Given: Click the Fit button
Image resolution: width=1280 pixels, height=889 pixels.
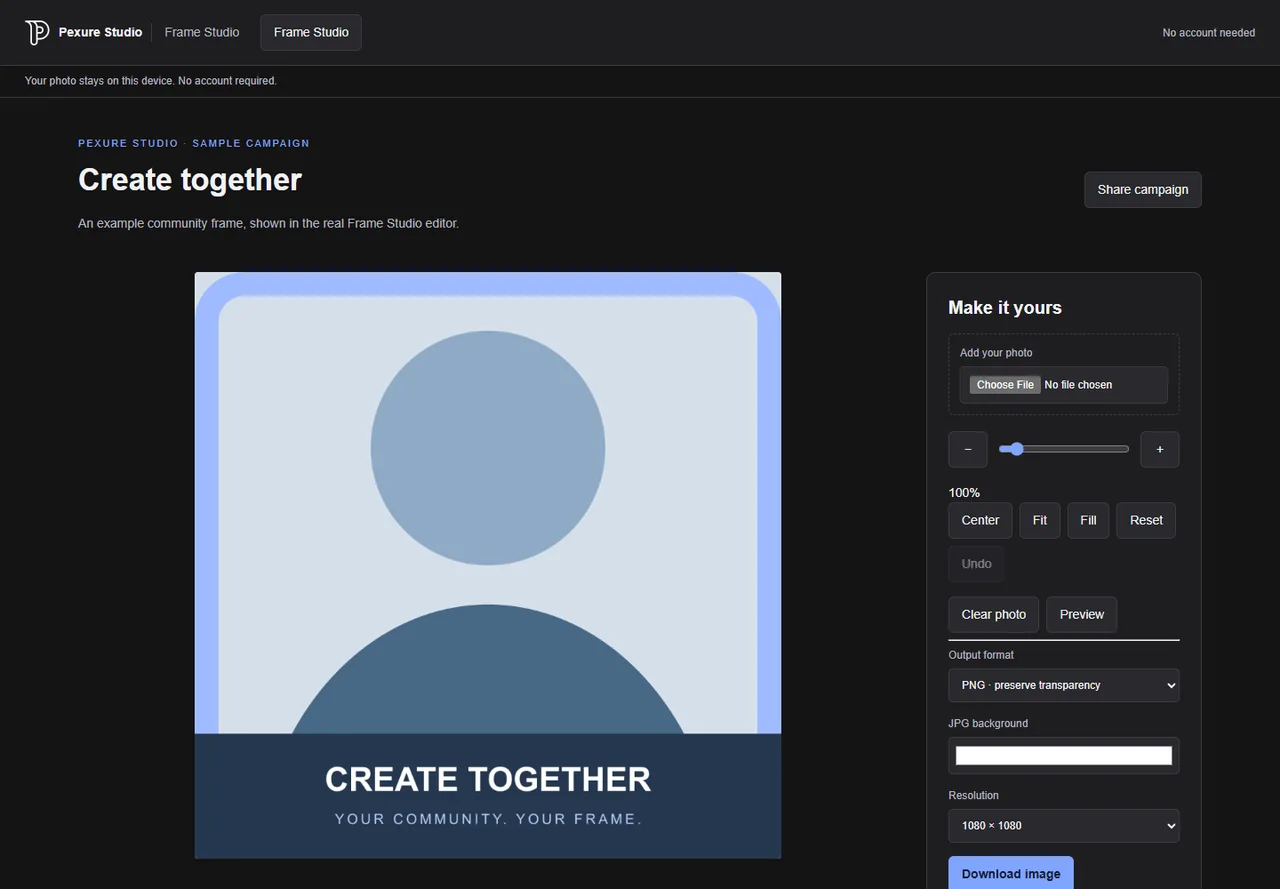Looking at the screenshot, I should [1040, 521].
